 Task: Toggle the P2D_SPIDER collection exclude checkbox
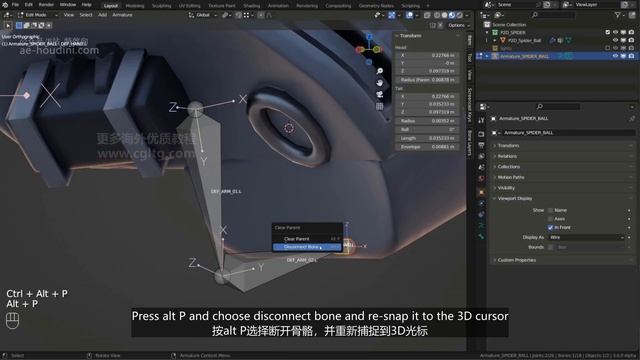[x=607, y=32]
